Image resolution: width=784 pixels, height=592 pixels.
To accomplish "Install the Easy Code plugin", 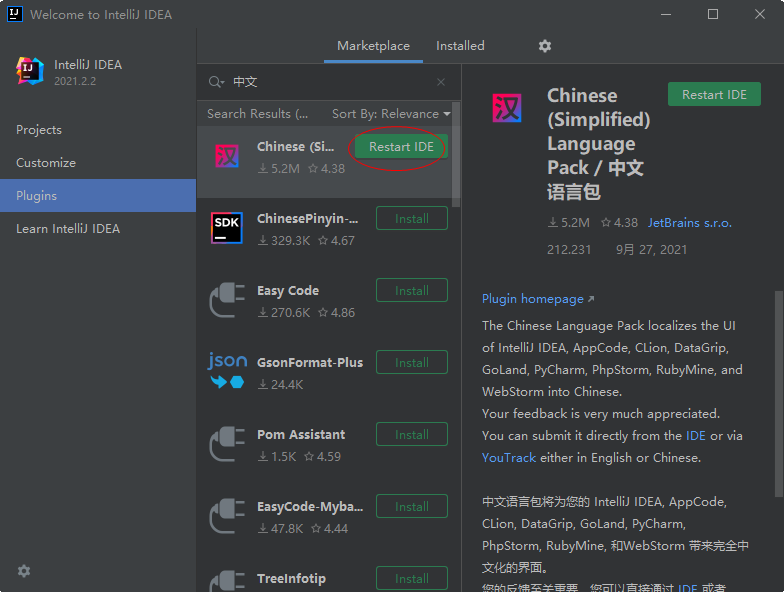I will point(412,290).
